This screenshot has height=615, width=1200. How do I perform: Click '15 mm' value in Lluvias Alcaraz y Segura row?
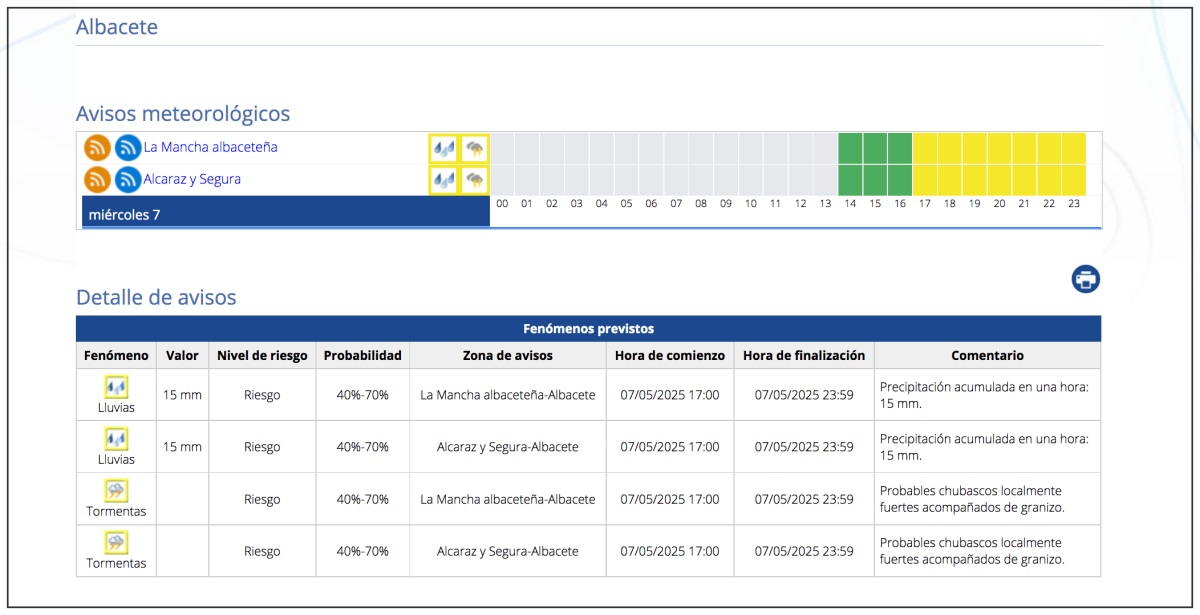click(x=182, y=447)
